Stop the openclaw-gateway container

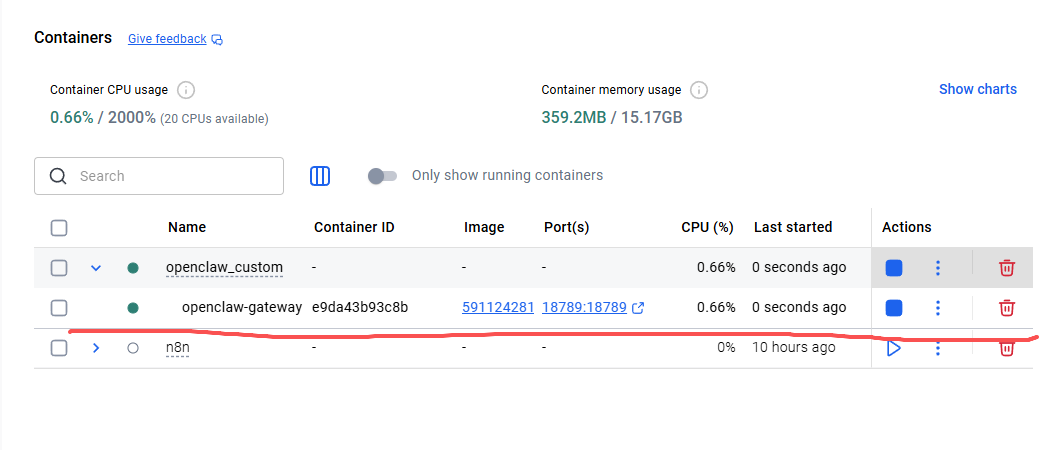click(894, 308)
